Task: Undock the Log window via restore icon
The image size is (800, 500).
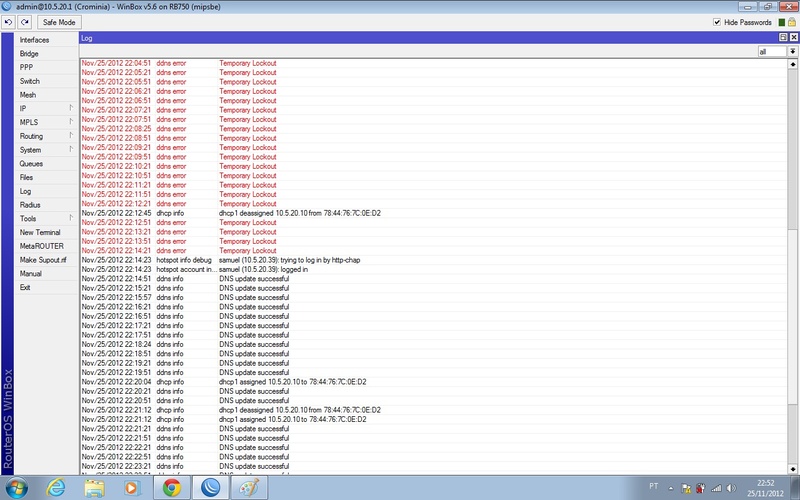Action: (783, 37)
